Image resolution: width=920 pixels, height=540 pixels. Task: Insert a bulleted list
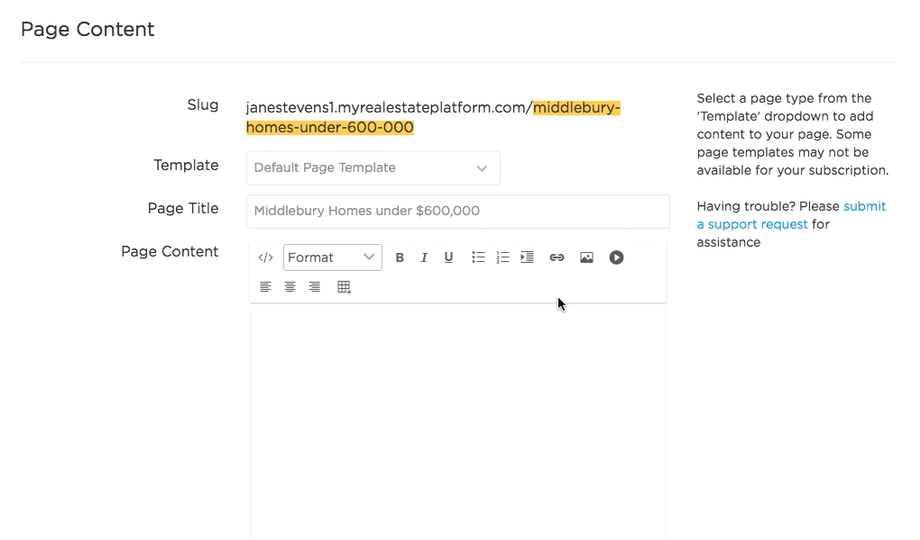[478, 258]
